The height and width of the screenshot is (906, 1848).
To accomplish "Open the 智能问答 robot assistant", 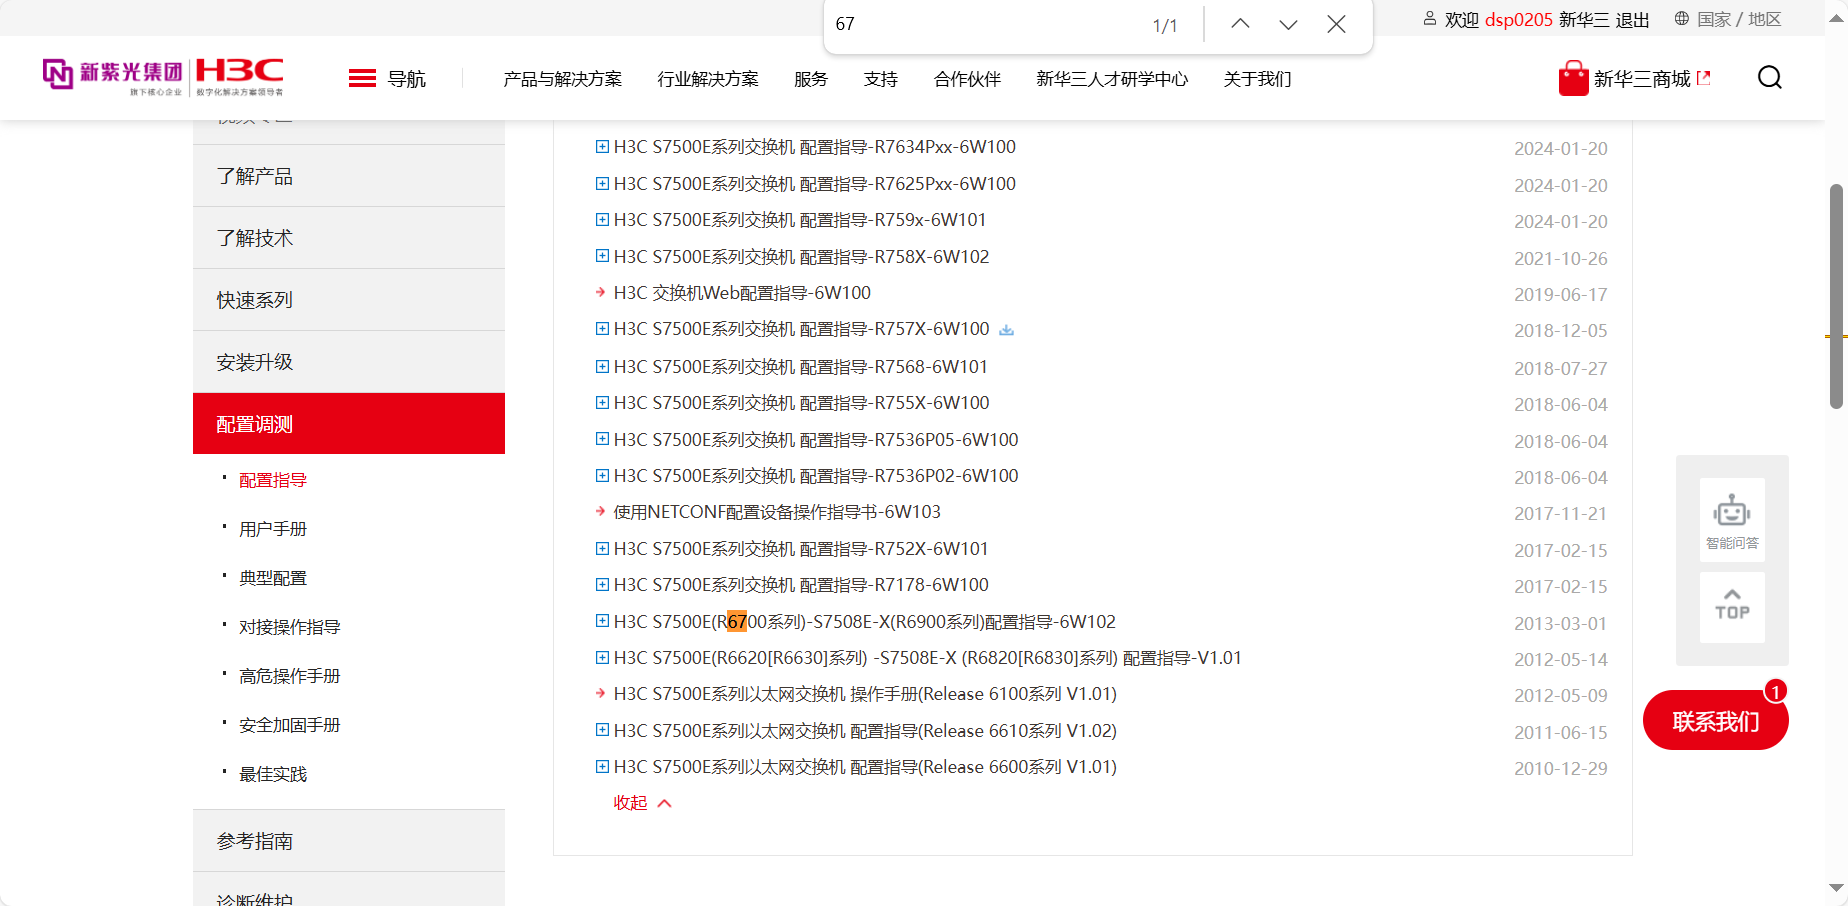I will click(1732, 520).
